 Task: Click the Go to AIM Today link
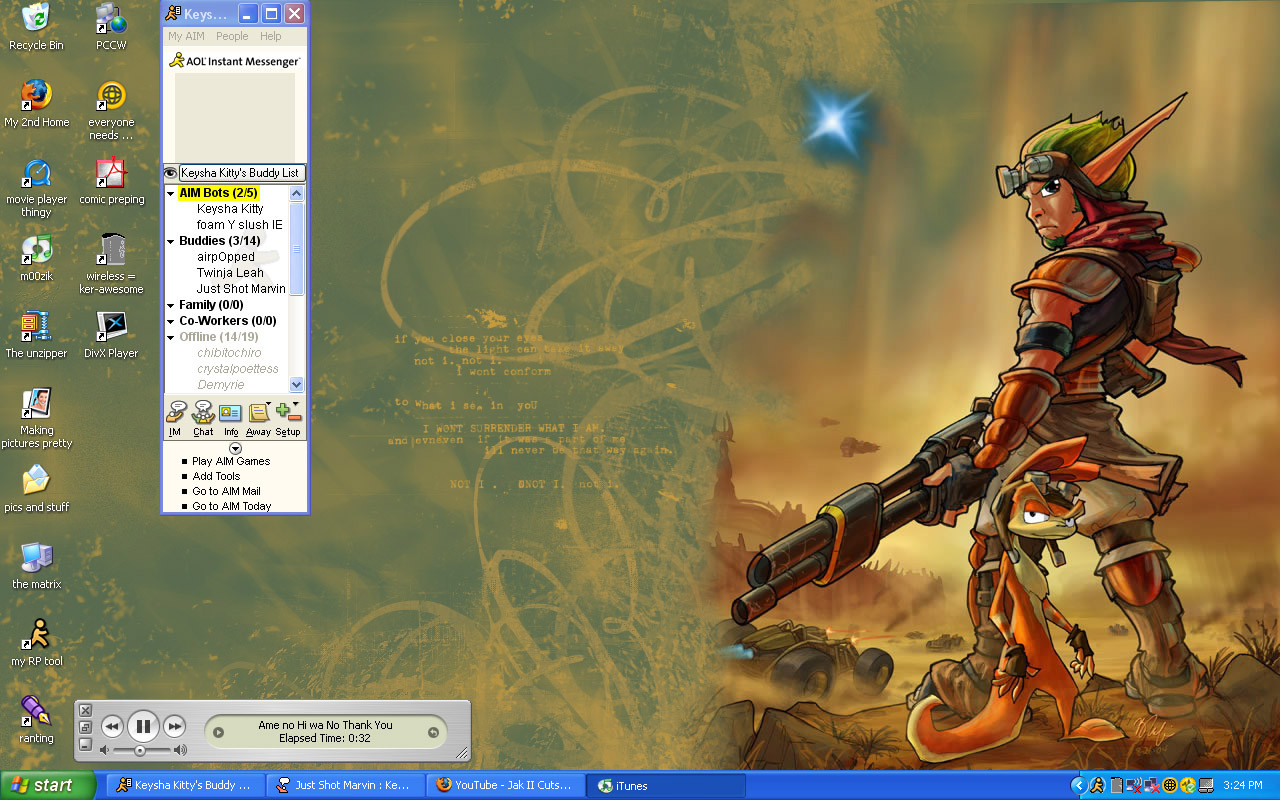[x=232, y=506]
